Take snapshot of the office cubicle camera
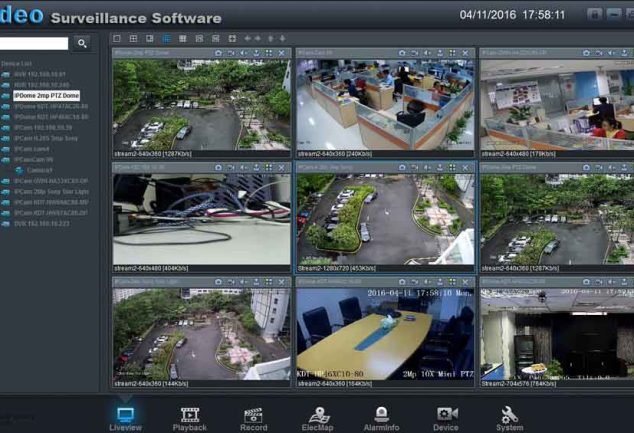The image size is (634, 433). click(402, 53)
